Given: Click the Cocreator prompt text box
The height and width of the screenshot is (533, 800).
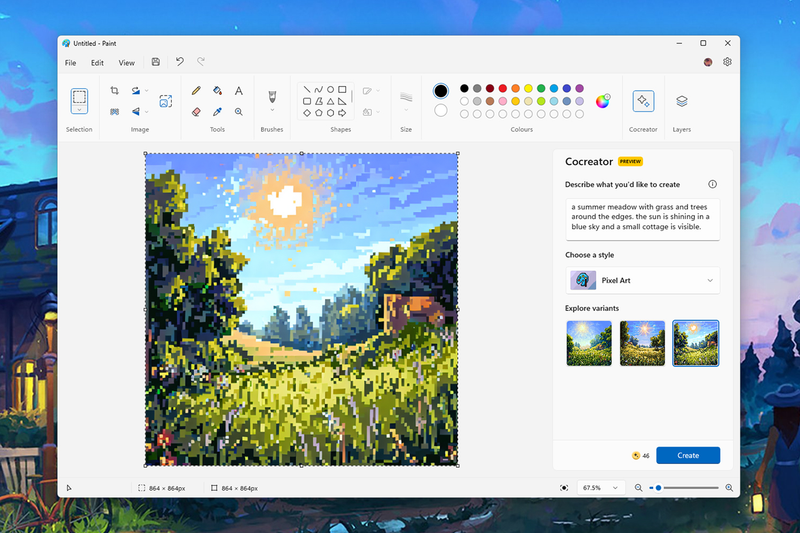Looking at the screenshot, I should click(642, 219).
